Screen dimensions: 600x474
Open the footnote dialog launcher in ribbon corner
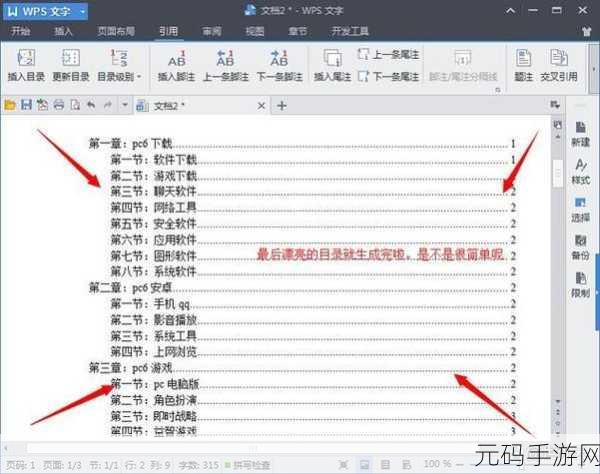coord(498,90)
